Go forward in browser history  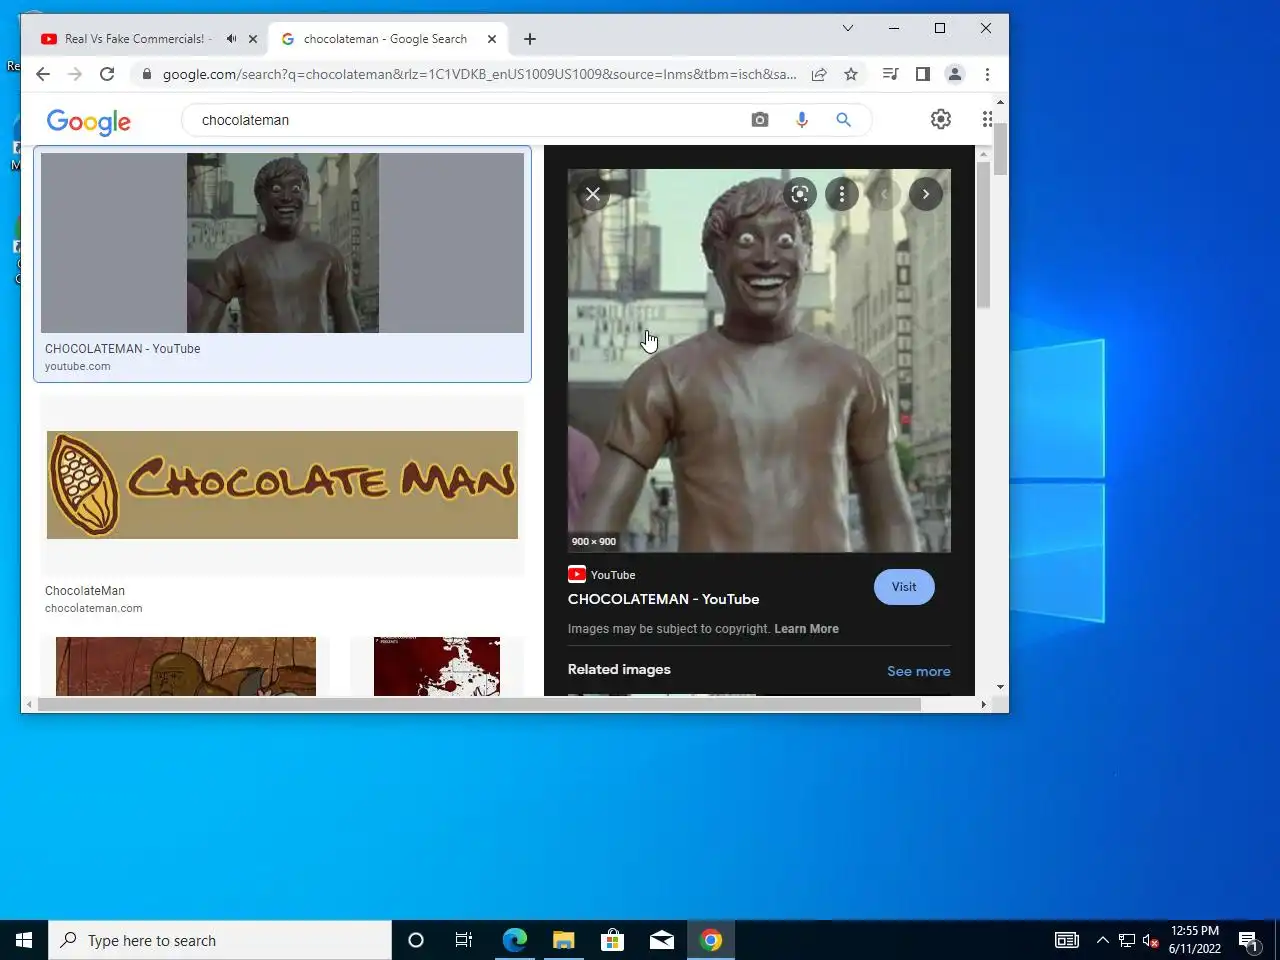[x=75, y=74]
